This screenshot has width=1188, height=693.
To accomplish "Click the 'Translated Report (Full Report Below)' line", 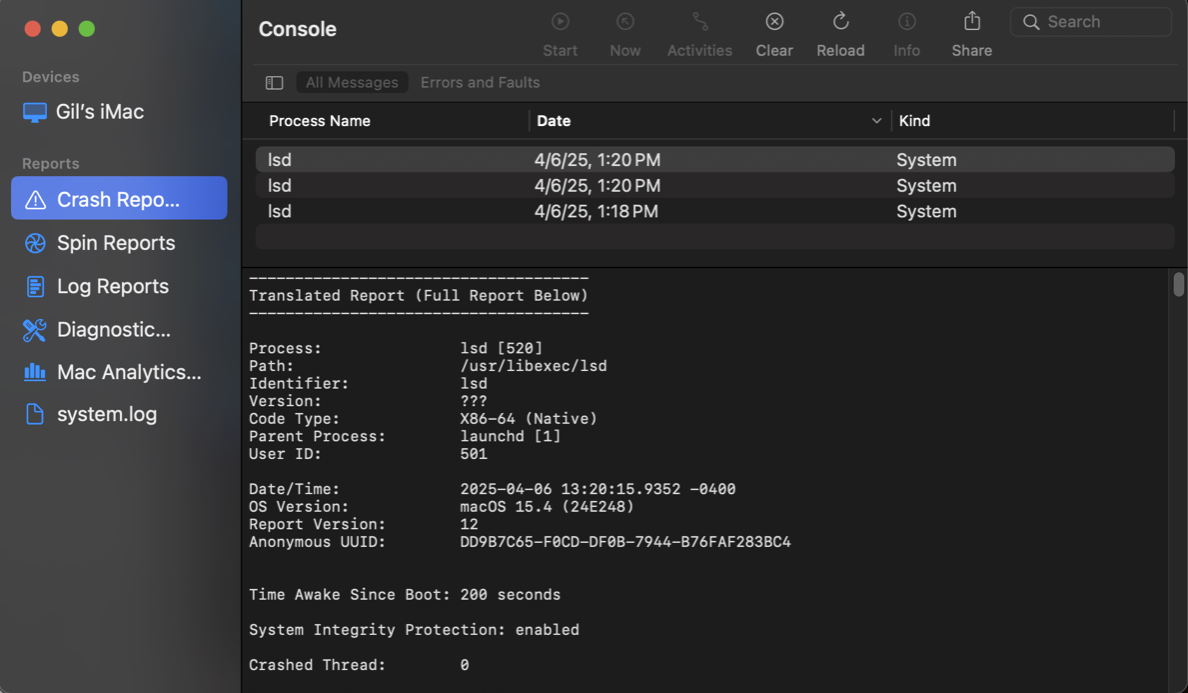I will pos(418,296).
